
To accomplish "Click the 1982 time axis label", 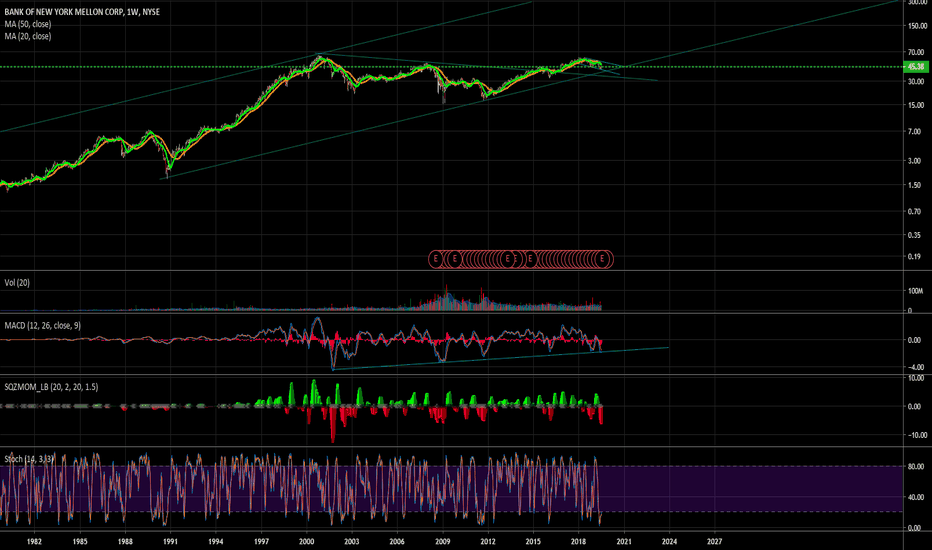I will [x=34, y=542].
